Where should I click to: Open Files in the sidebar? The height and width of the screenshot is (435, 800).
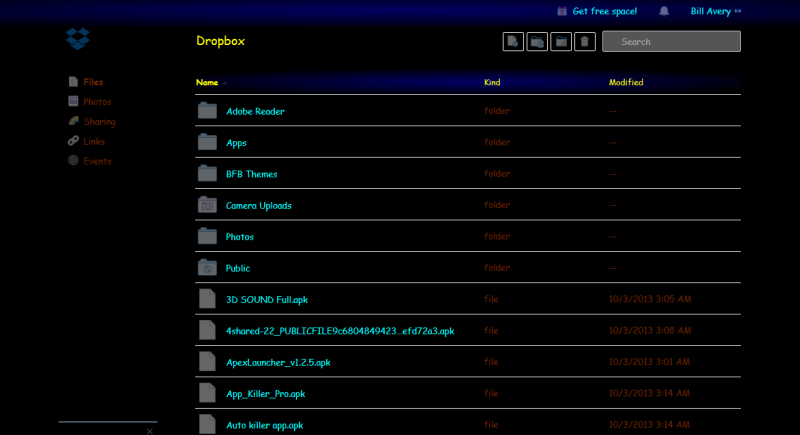point(93,82)
